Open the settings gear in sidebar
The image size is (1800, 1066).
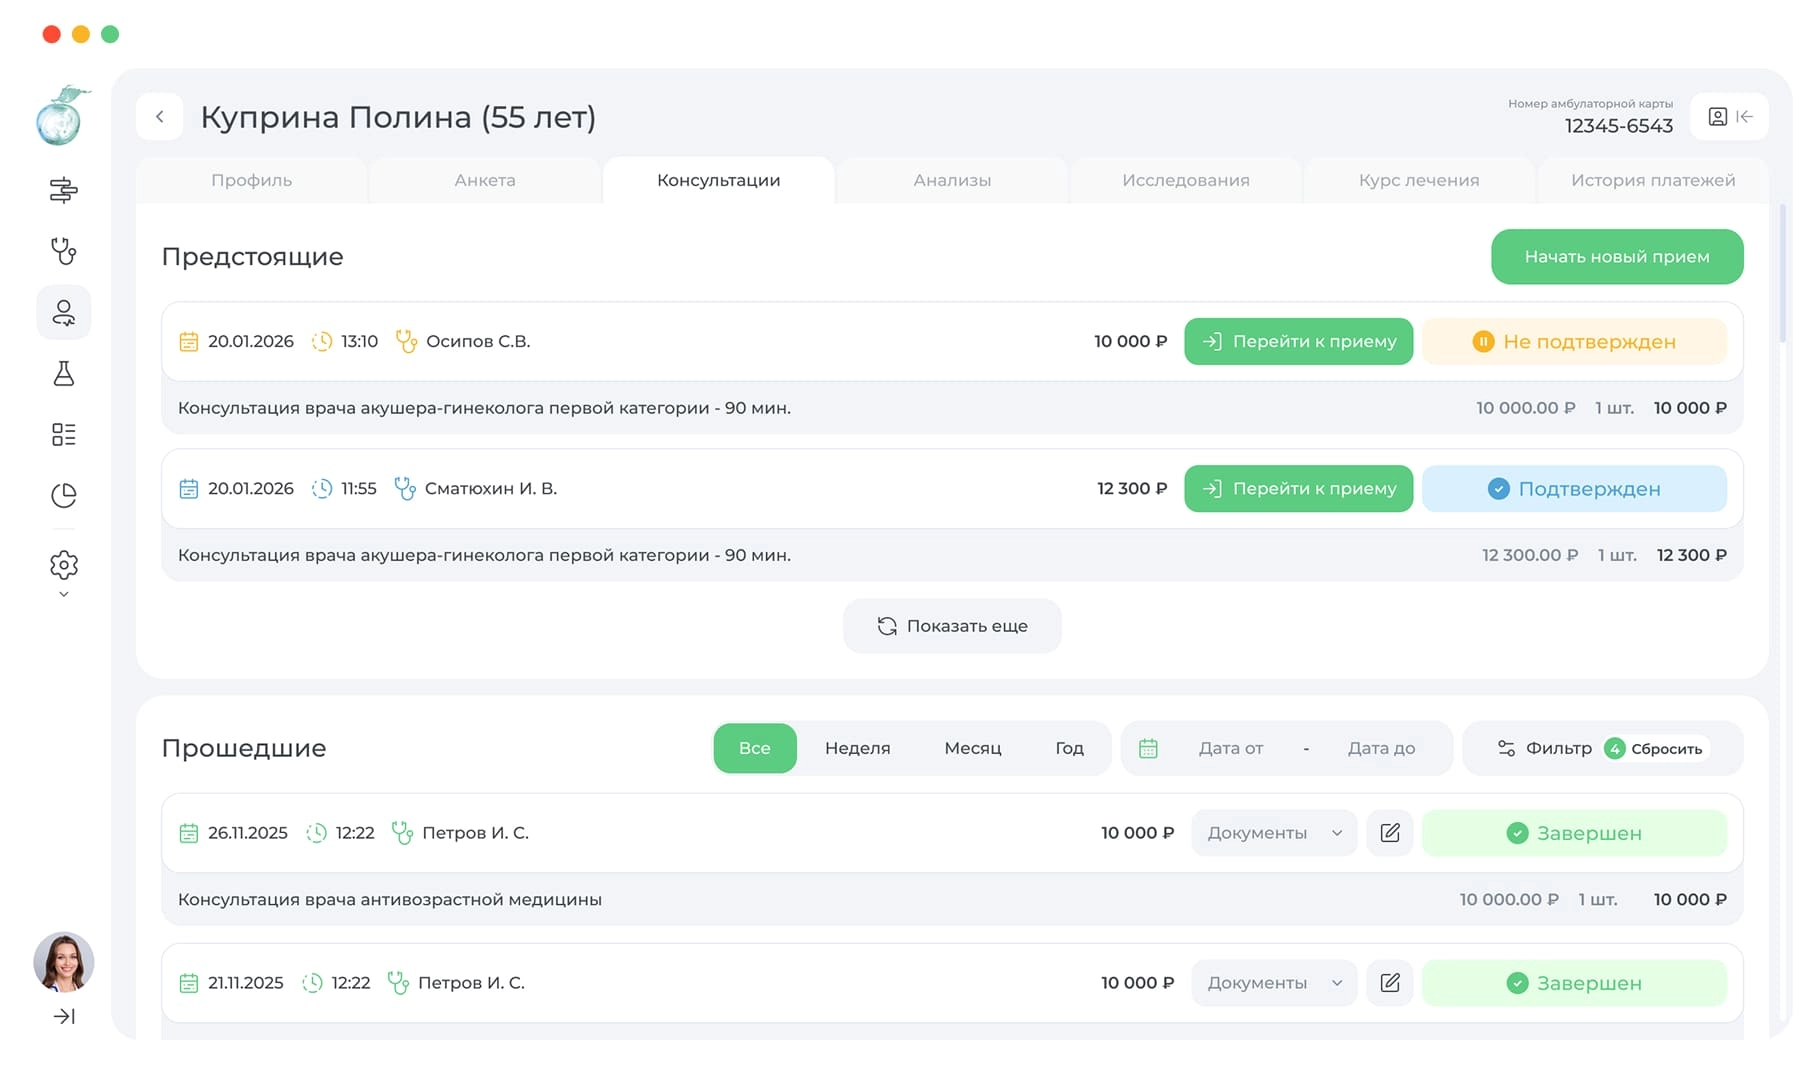tap(63, 565)
